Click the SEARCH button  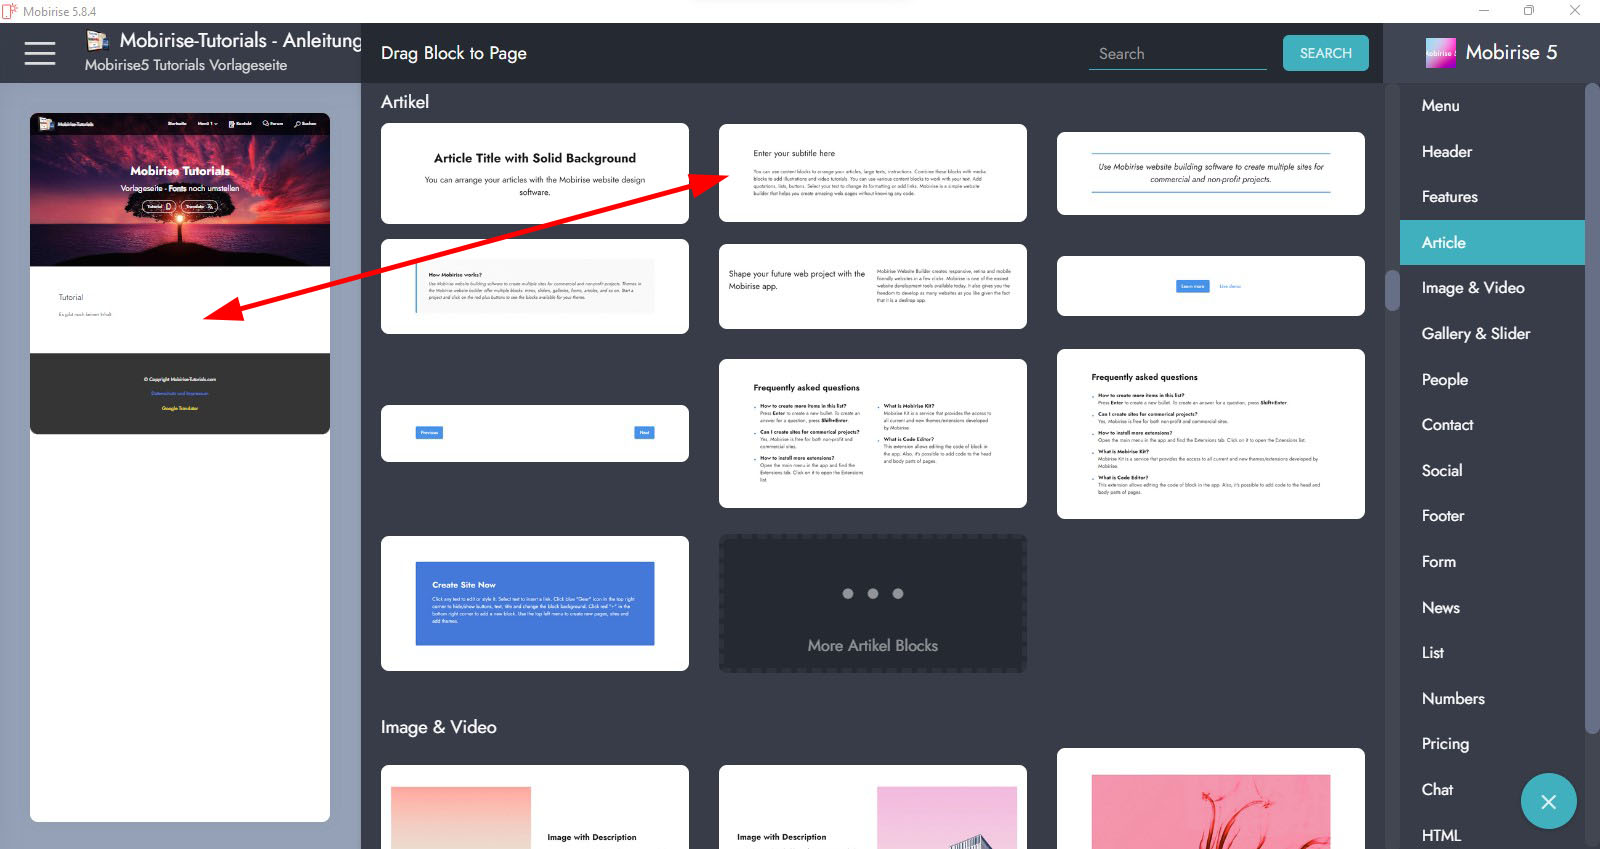tap(1326, 53)
